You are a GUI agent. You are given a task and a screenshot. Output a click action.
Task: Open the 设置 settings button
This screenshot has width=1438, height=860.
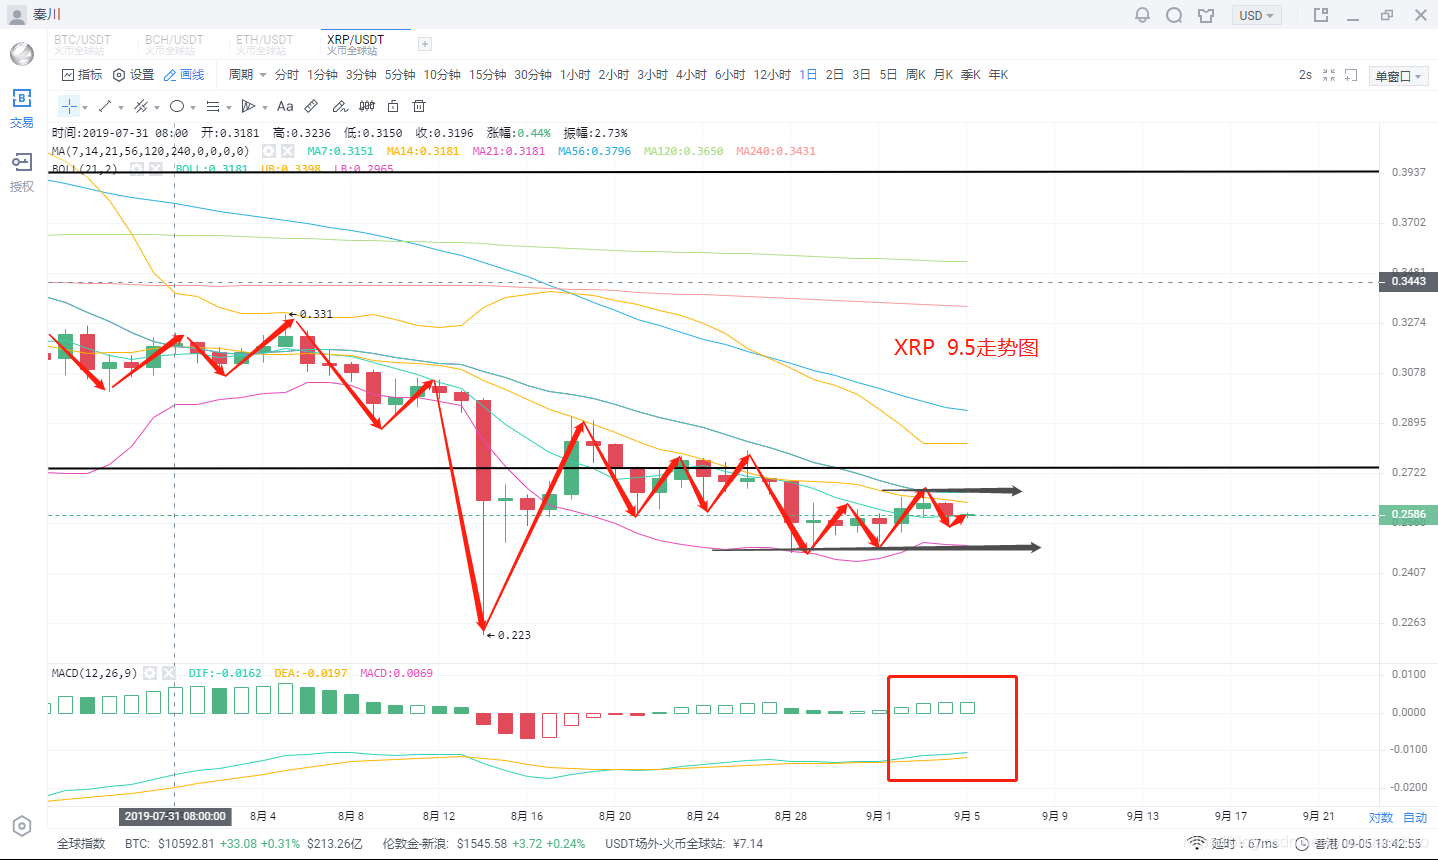coord(133,75)
